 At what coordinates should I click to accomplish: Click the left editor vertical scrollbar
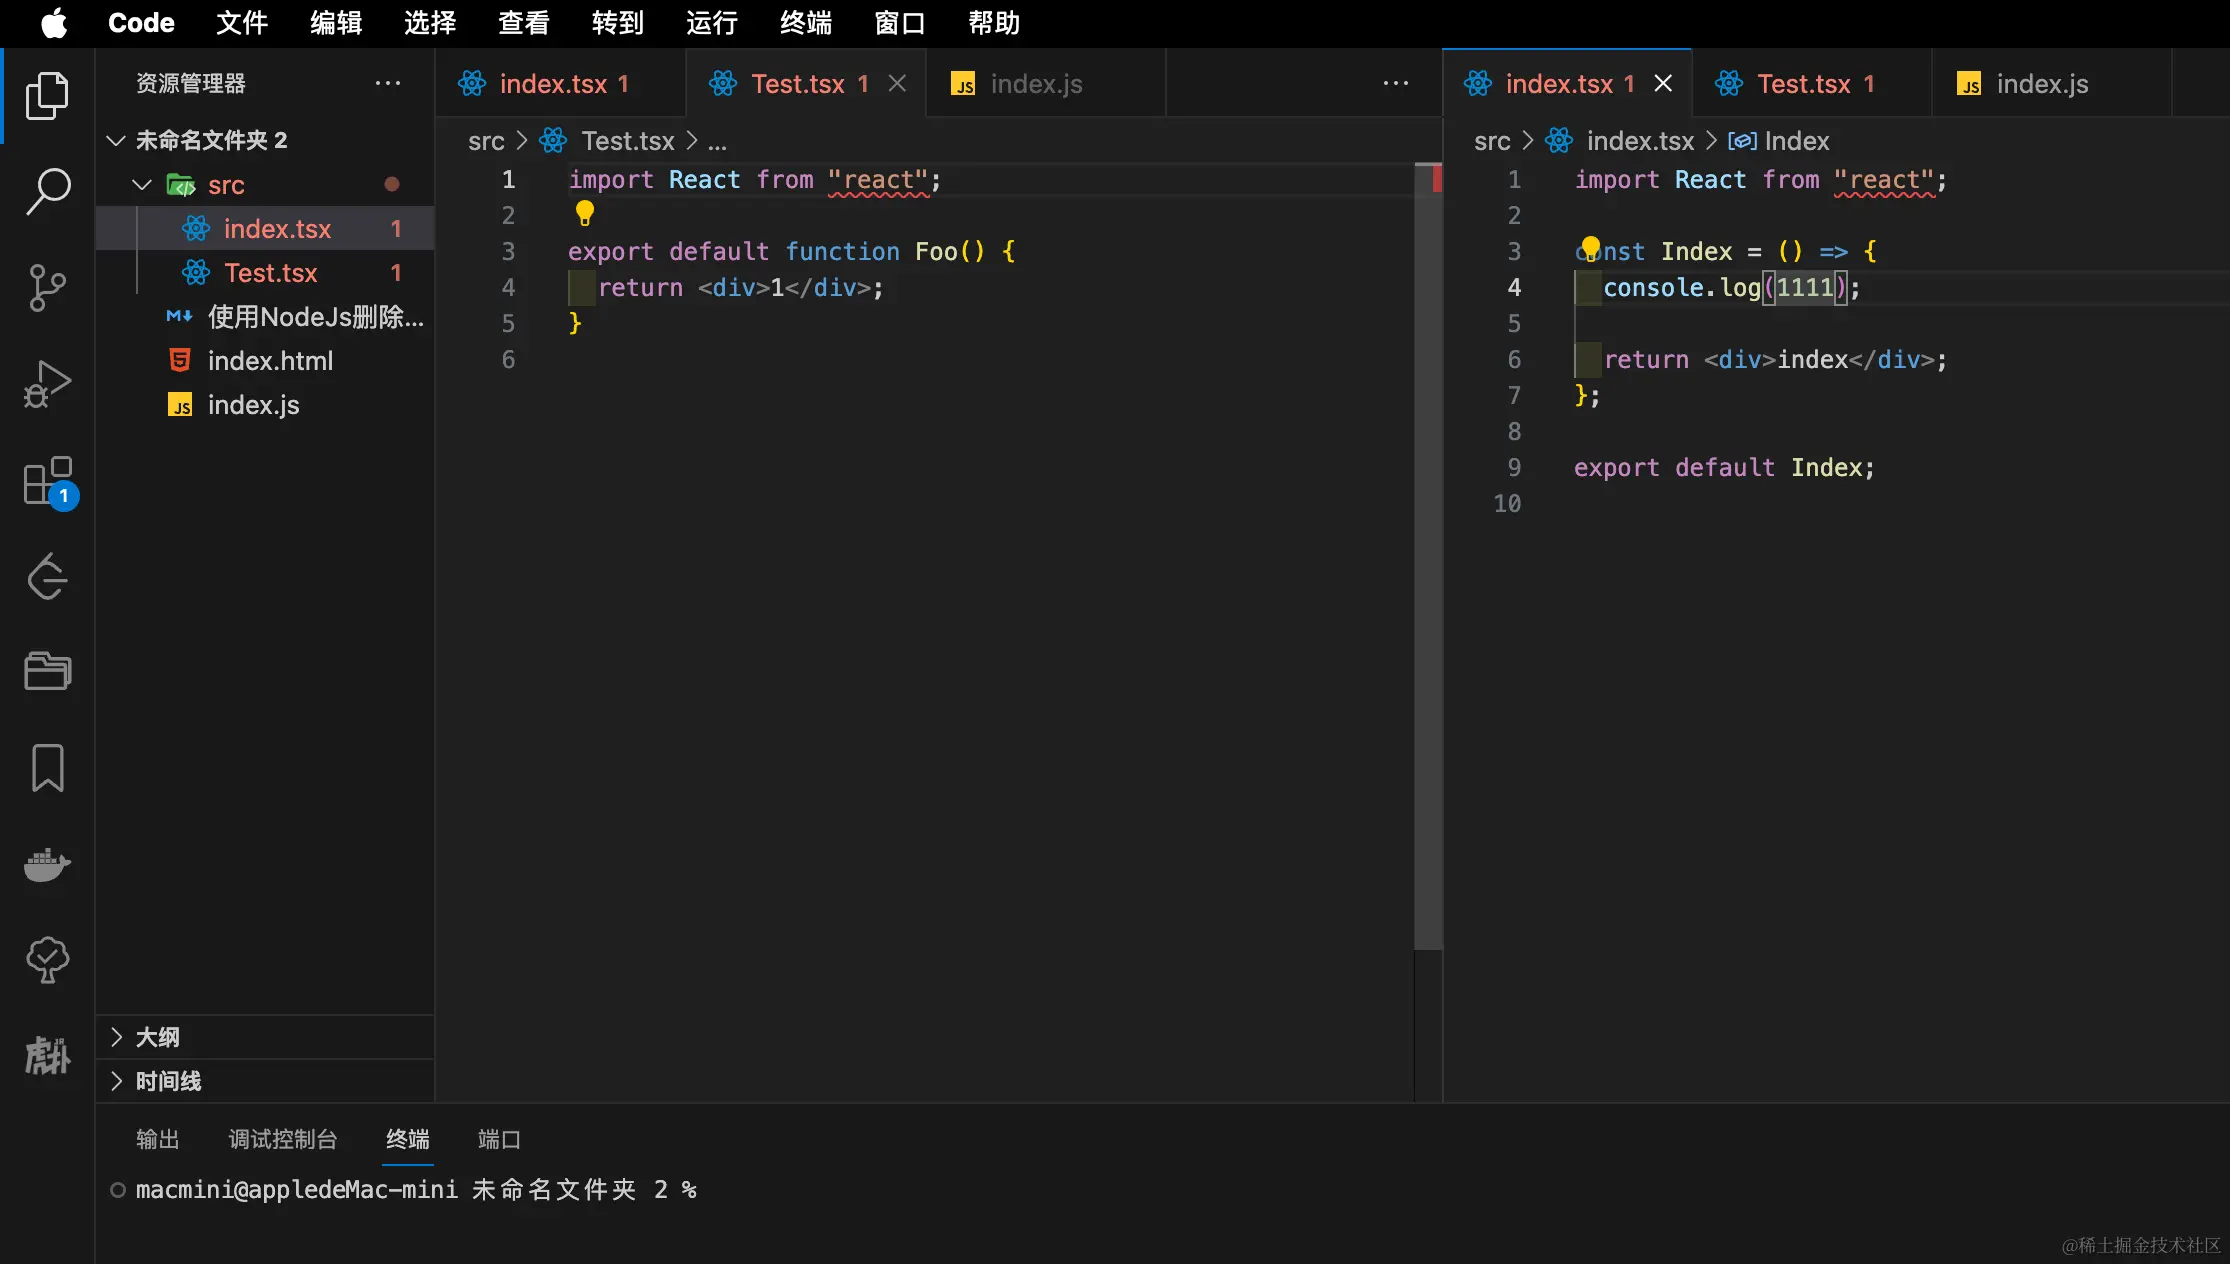coord(1428,560)
